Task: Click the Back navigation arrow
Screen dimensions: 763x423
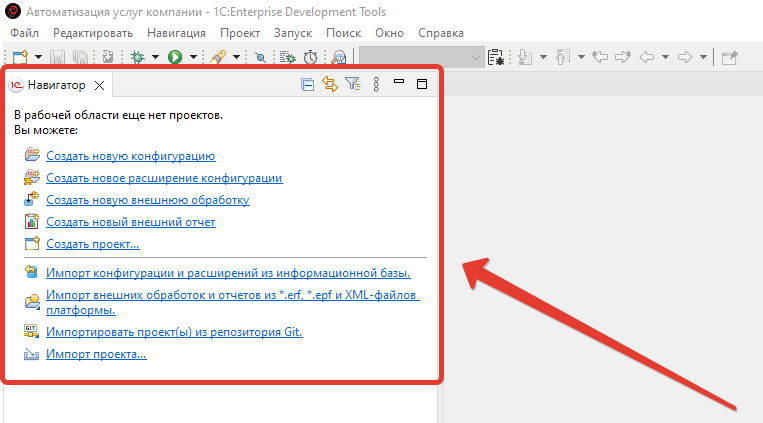Action: pos(647,57)
